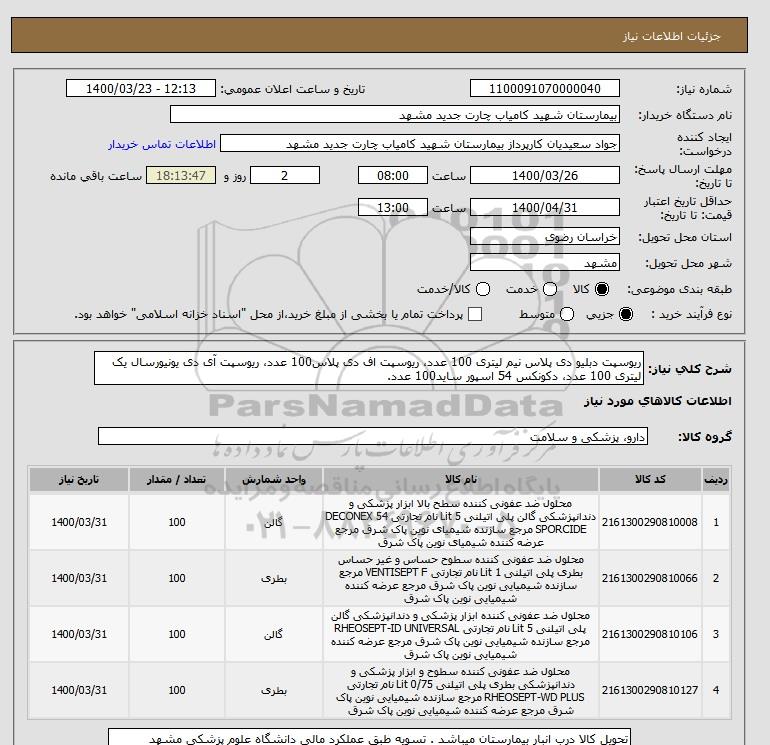Click item code 2161300290810127
The width and height of the screenshot is (770, 745).
(x=650, y=690)
